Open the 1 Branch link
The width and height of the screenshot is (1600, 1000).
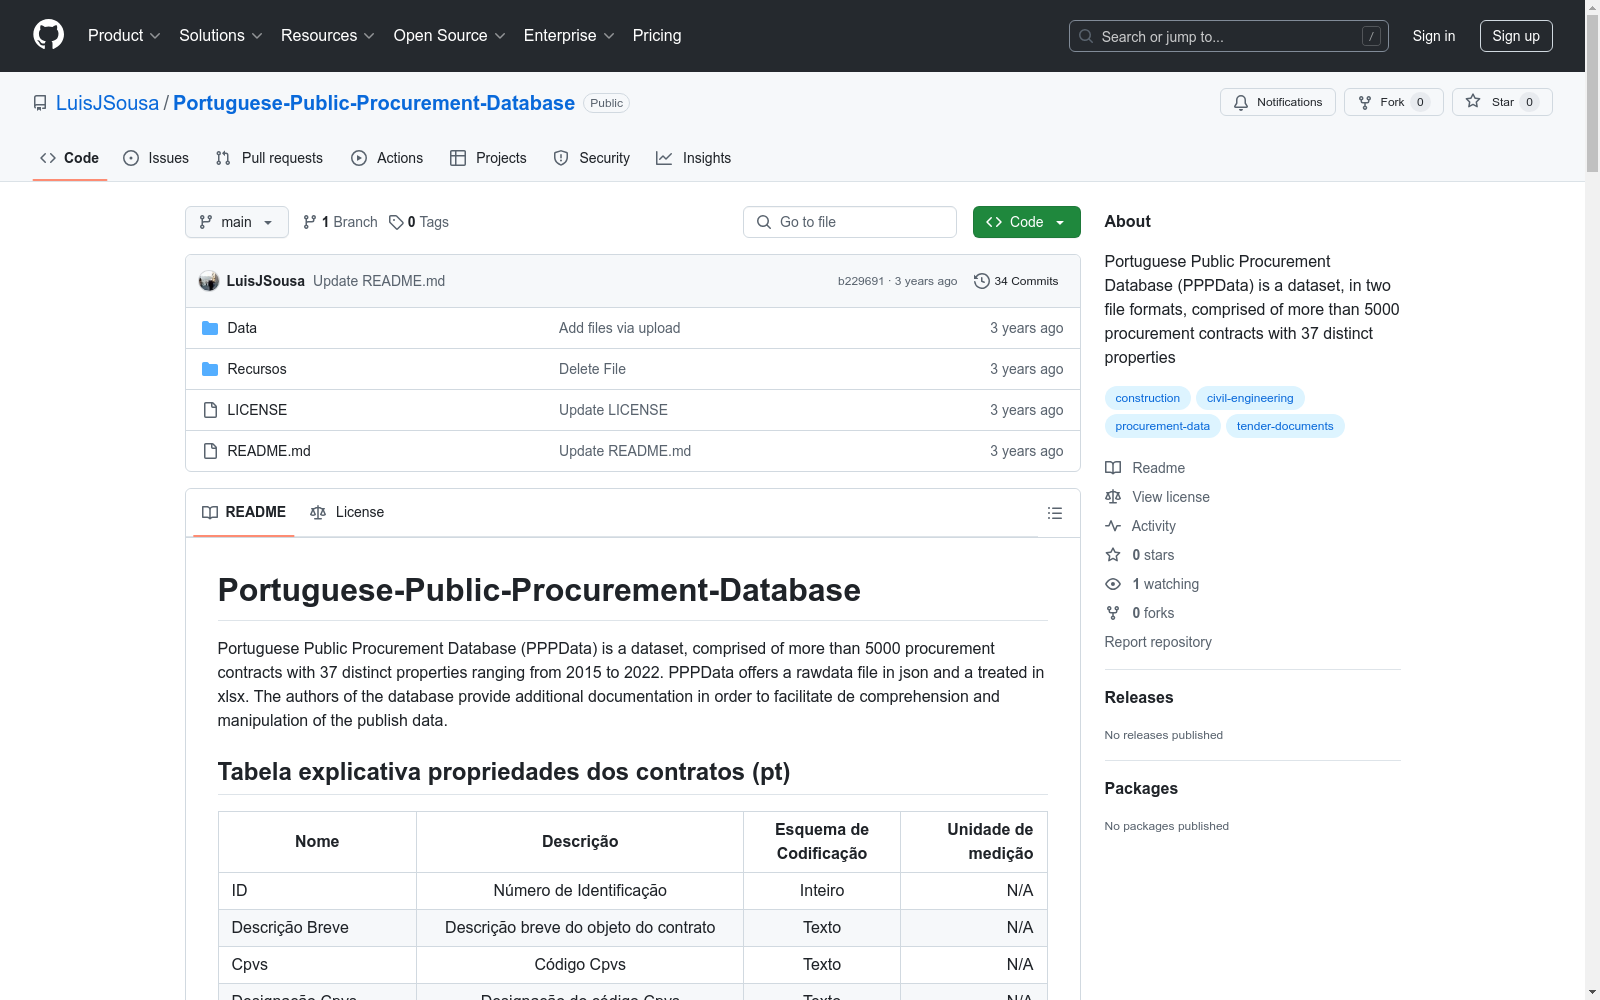340,222
